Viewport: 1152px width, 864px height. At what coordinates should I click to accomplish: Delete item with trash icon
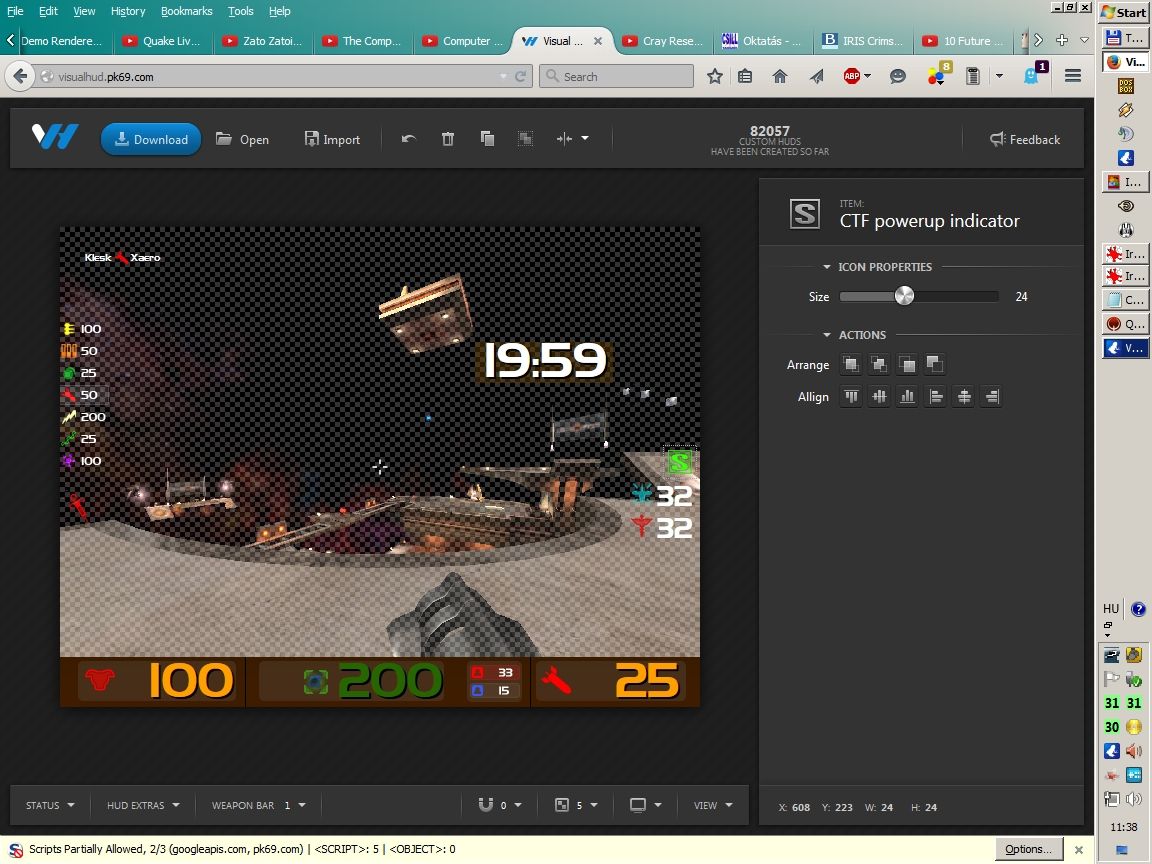coord(447,139)
